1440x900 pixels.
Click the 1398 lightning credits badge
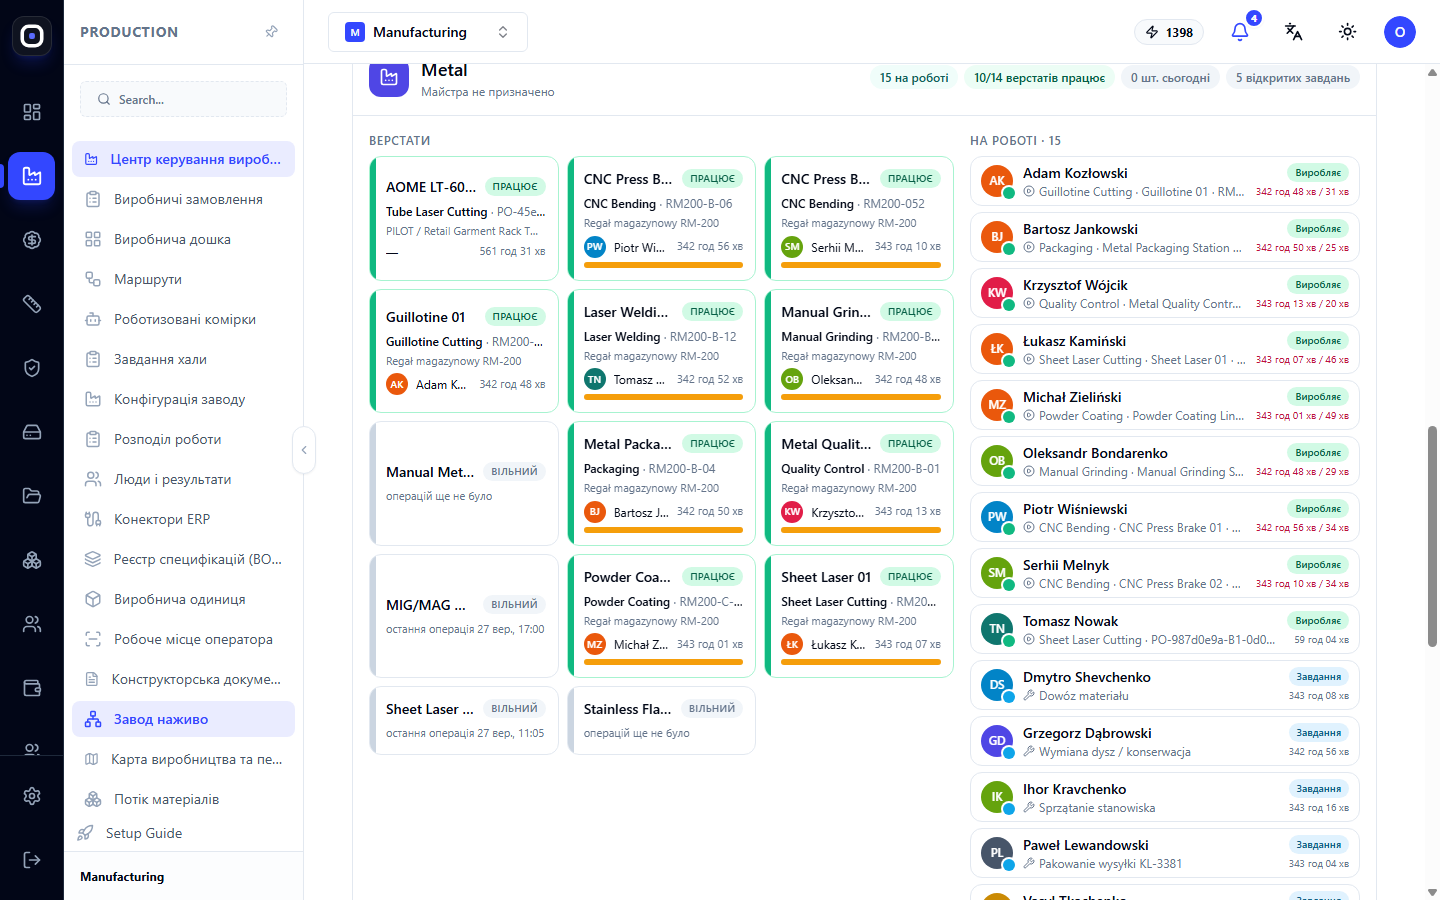(1169, 32)
